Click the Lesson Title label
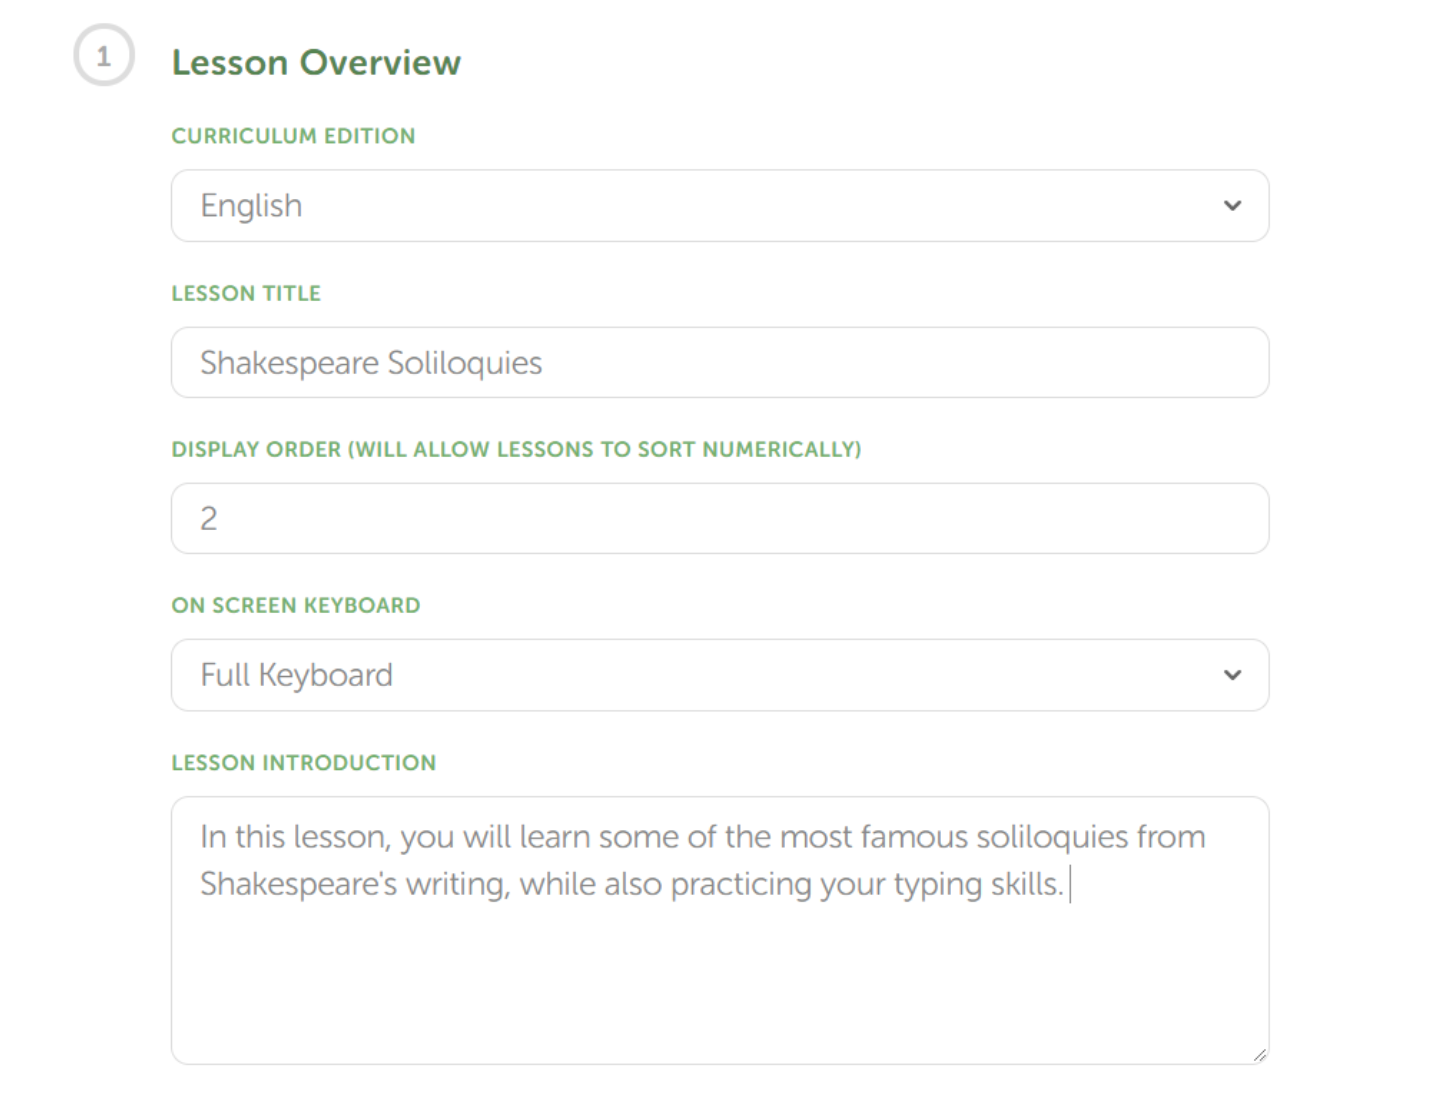The height and width of the screenshot is (1104, 1434). [246, 293]
